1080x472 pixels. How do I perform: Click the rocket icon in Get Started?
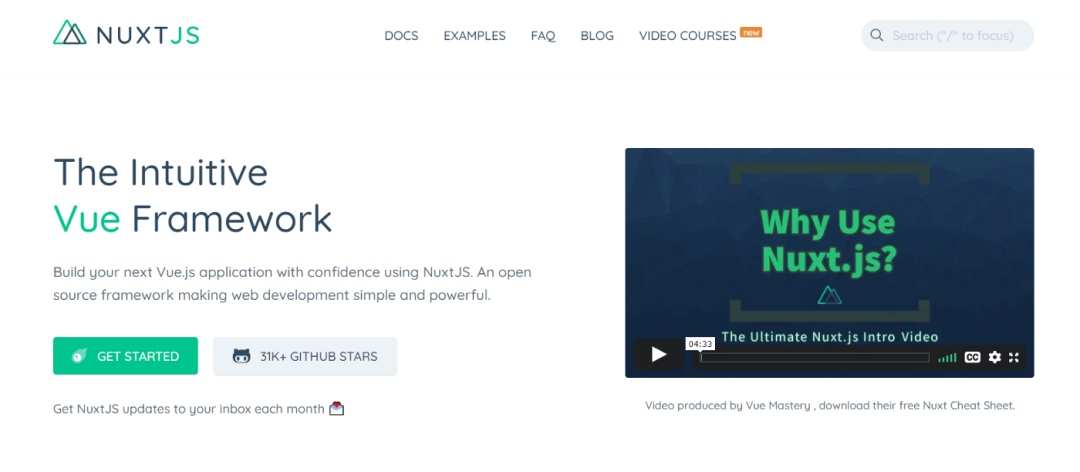coord(79,356)
